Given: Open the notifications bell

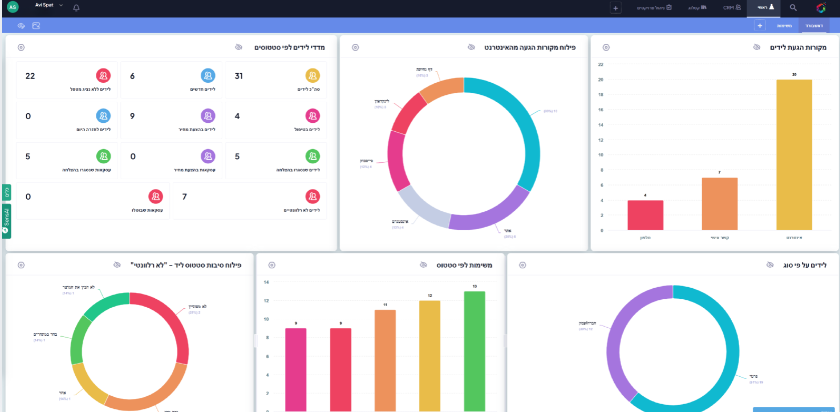Looking at the screenshot, I should click(x=76, y=8).
